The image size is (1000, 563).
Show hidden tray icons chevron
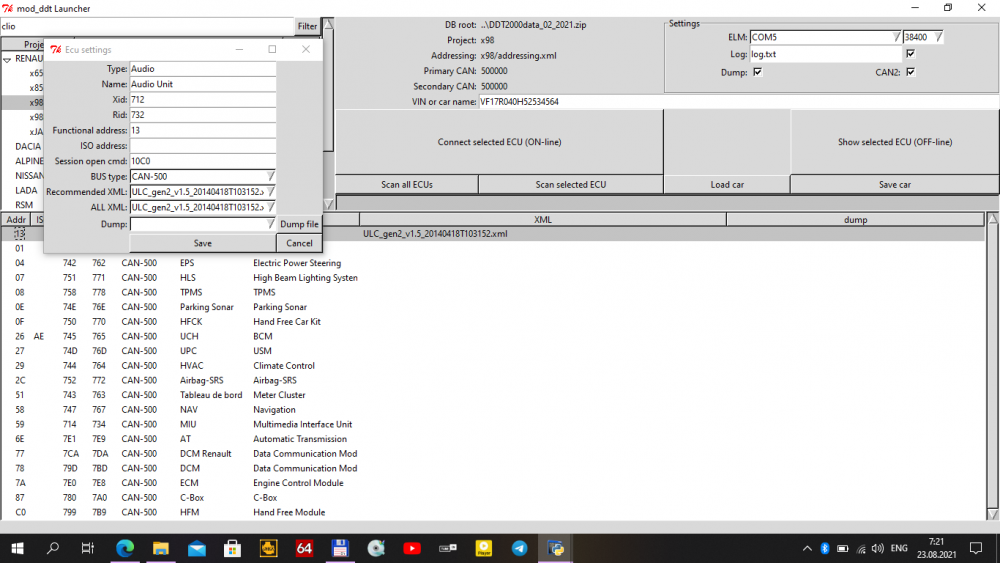pyautogui.click(x=807, y=548)
